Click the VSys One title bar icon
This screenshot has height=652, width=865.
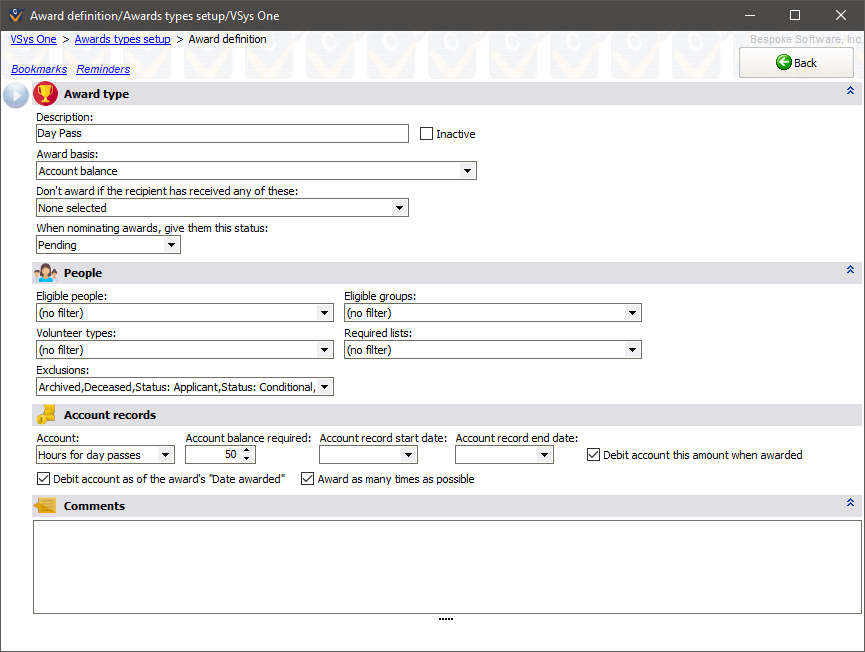[14, 16]
